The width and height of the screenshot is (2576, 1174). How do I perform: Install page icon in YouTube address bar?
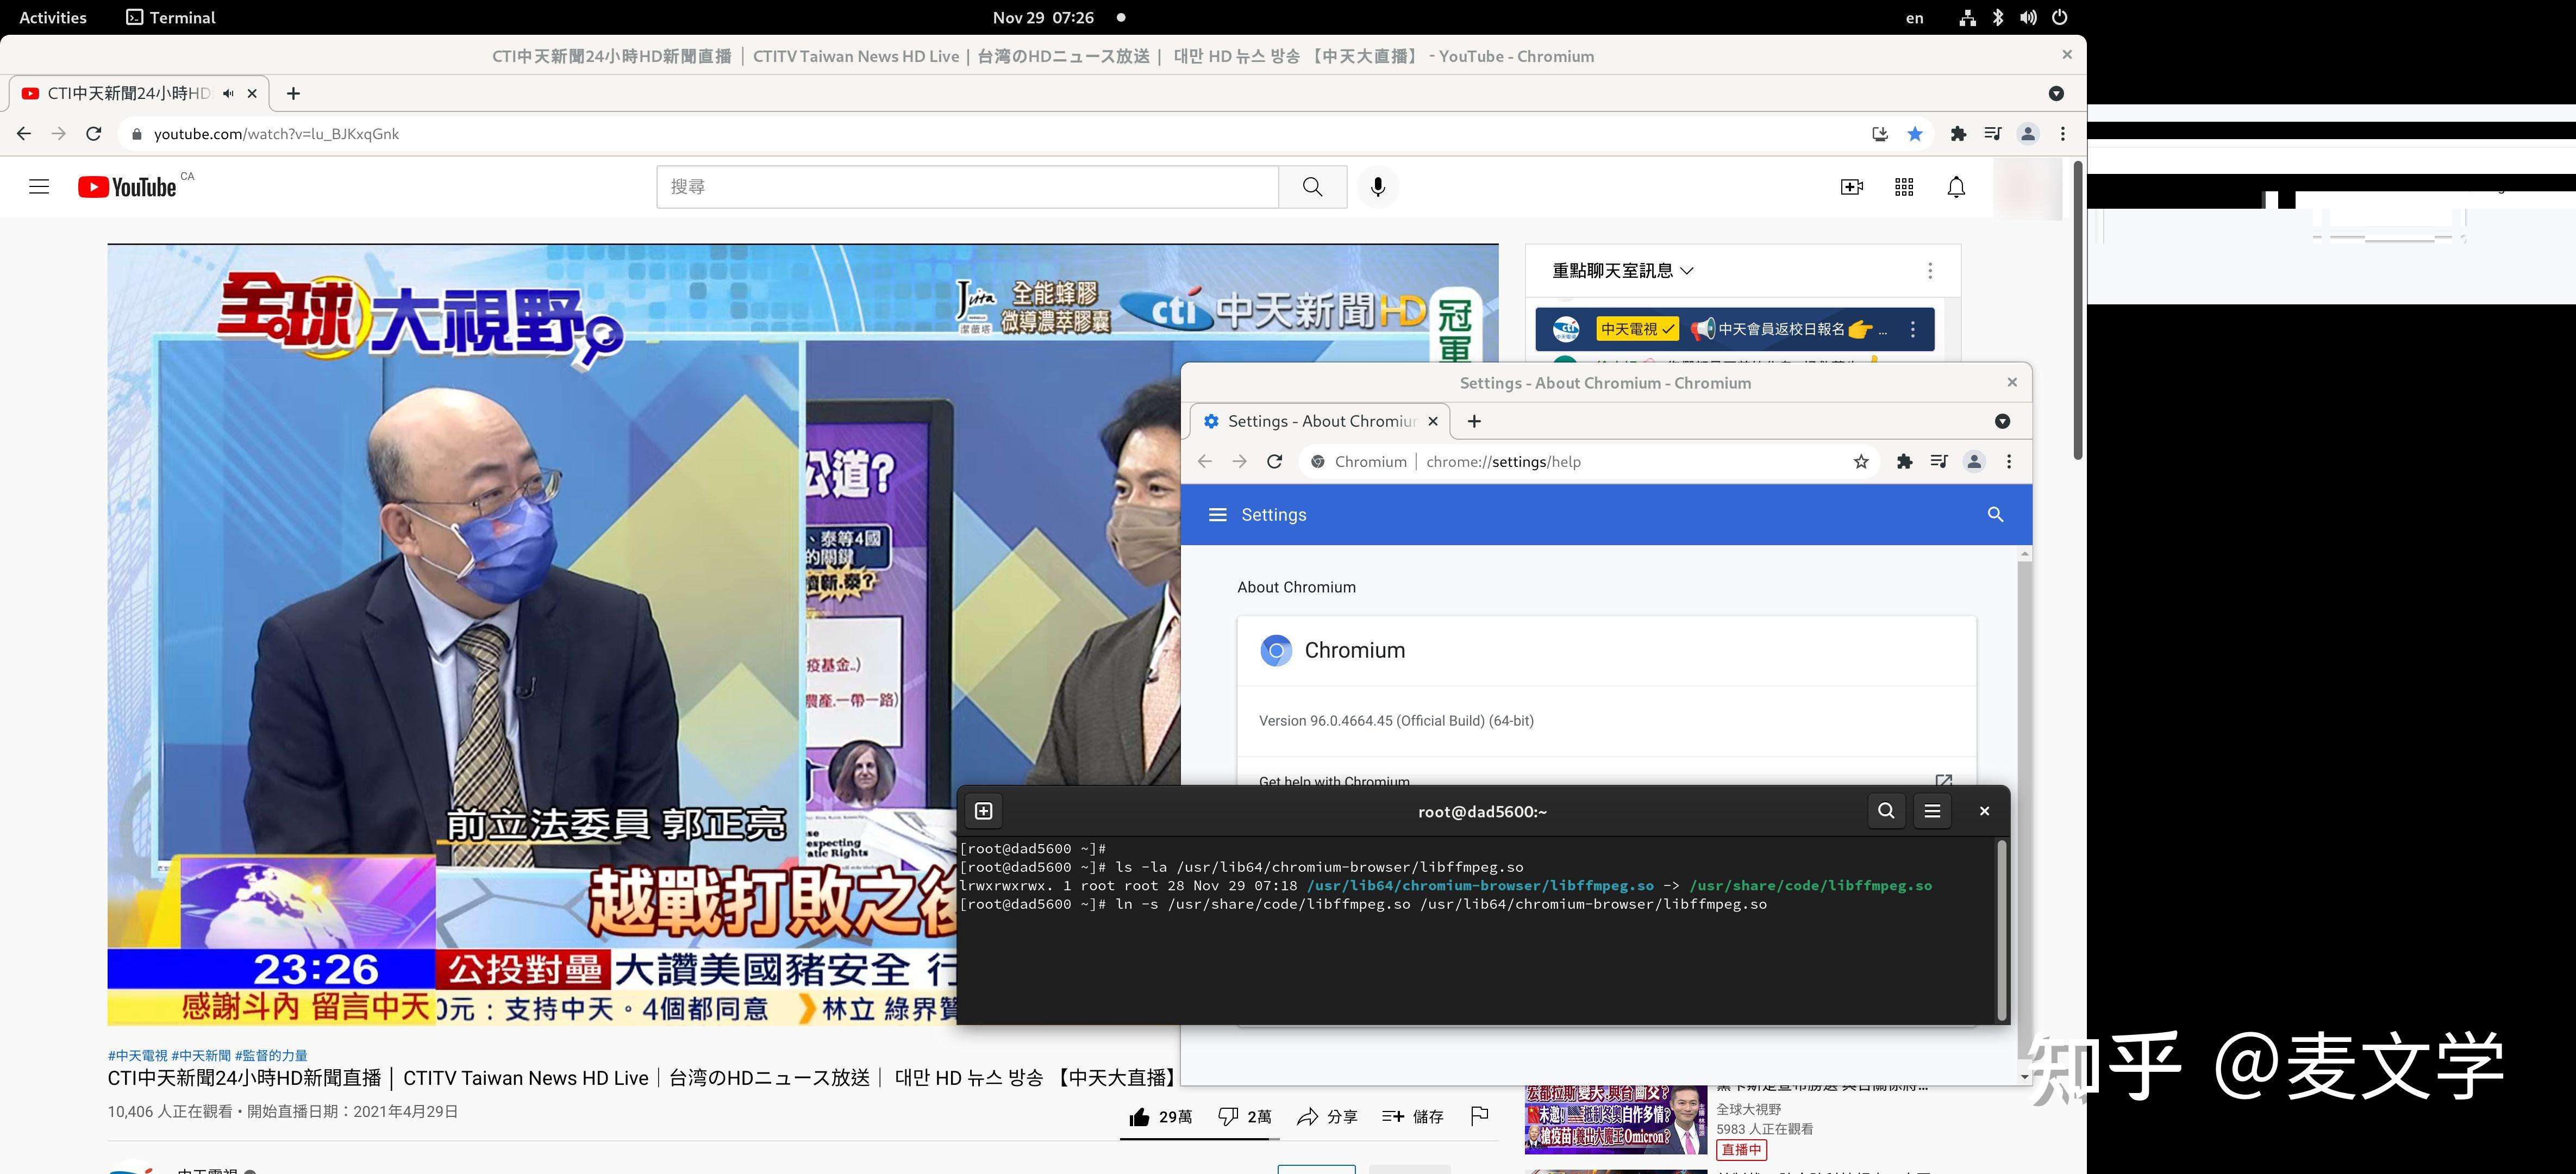click(x=1880, y=134)
